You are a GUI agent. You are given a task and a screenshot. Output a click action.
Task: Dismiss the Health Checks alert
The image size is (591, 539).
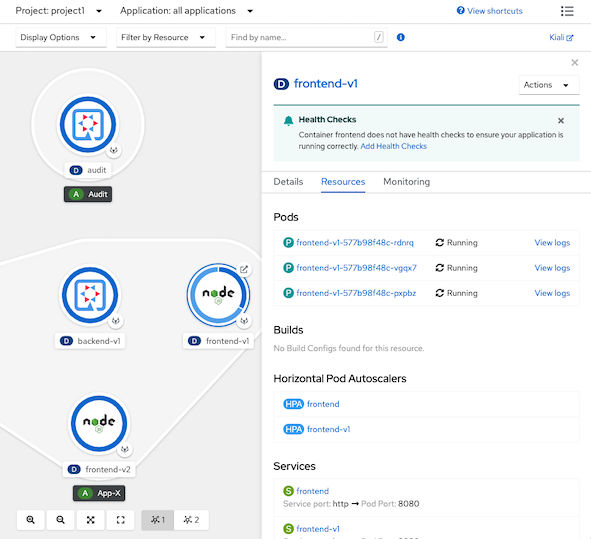[561, 121]
